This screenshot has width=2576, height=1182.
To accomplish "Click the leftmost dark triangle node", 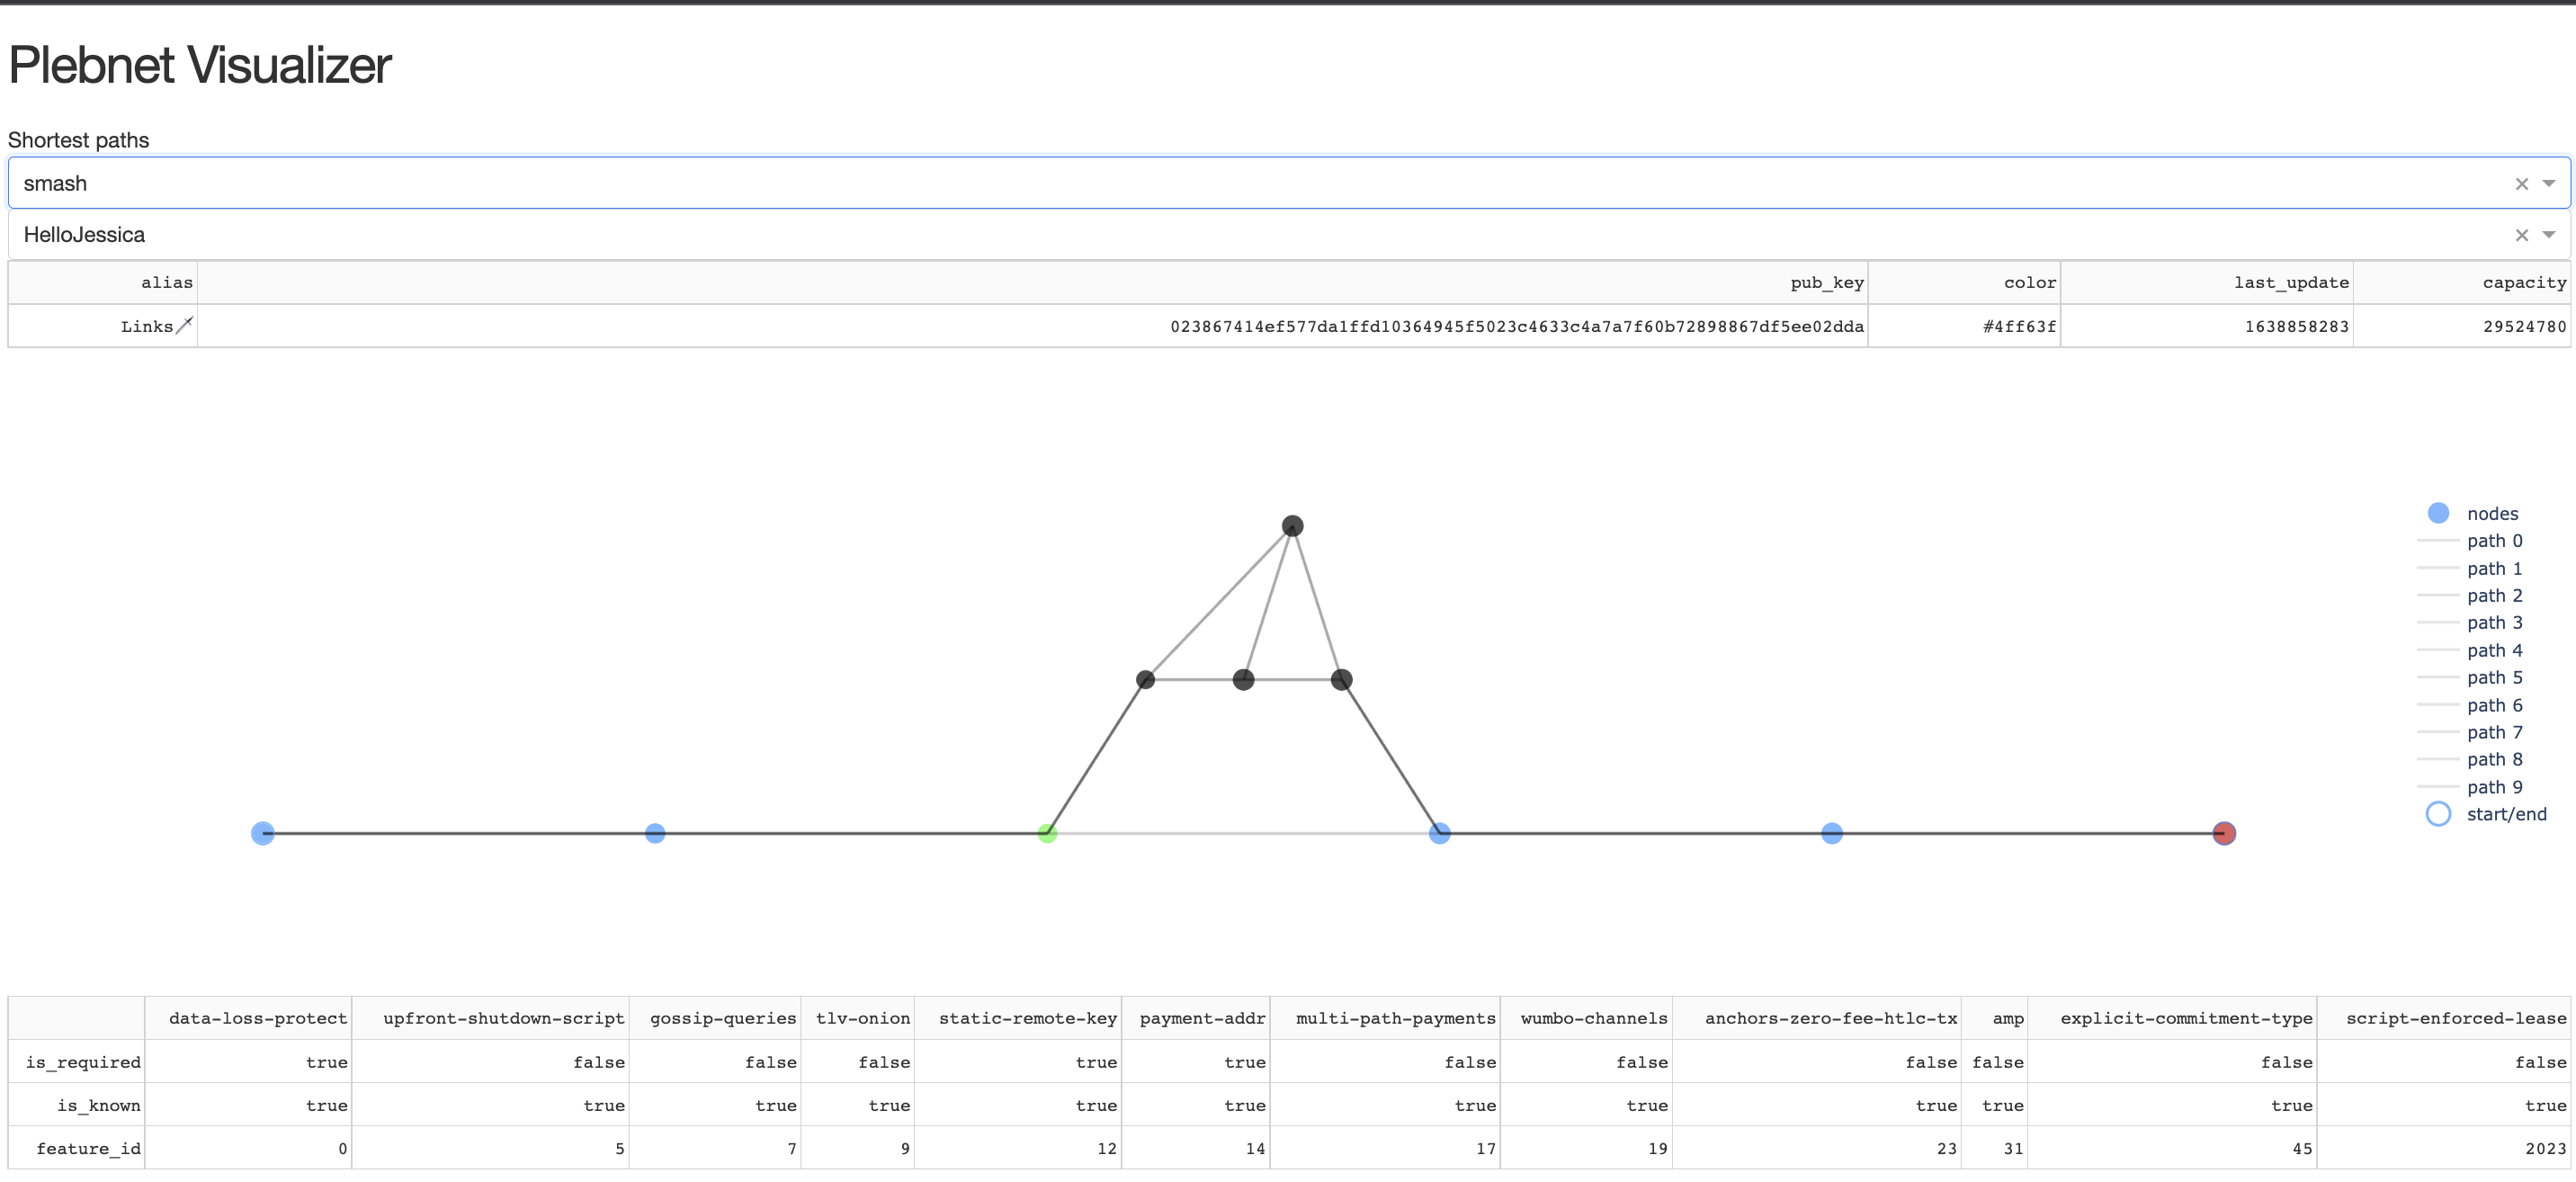I will point(1146,680).
